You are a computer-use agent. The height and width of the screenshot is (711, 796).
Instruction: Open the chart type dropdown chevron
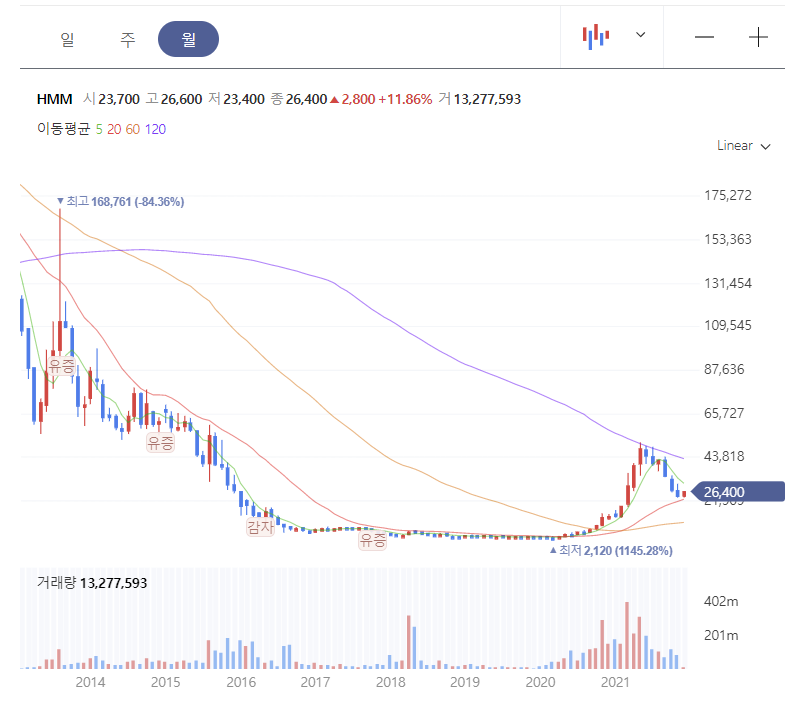click(x=641, y=35)
